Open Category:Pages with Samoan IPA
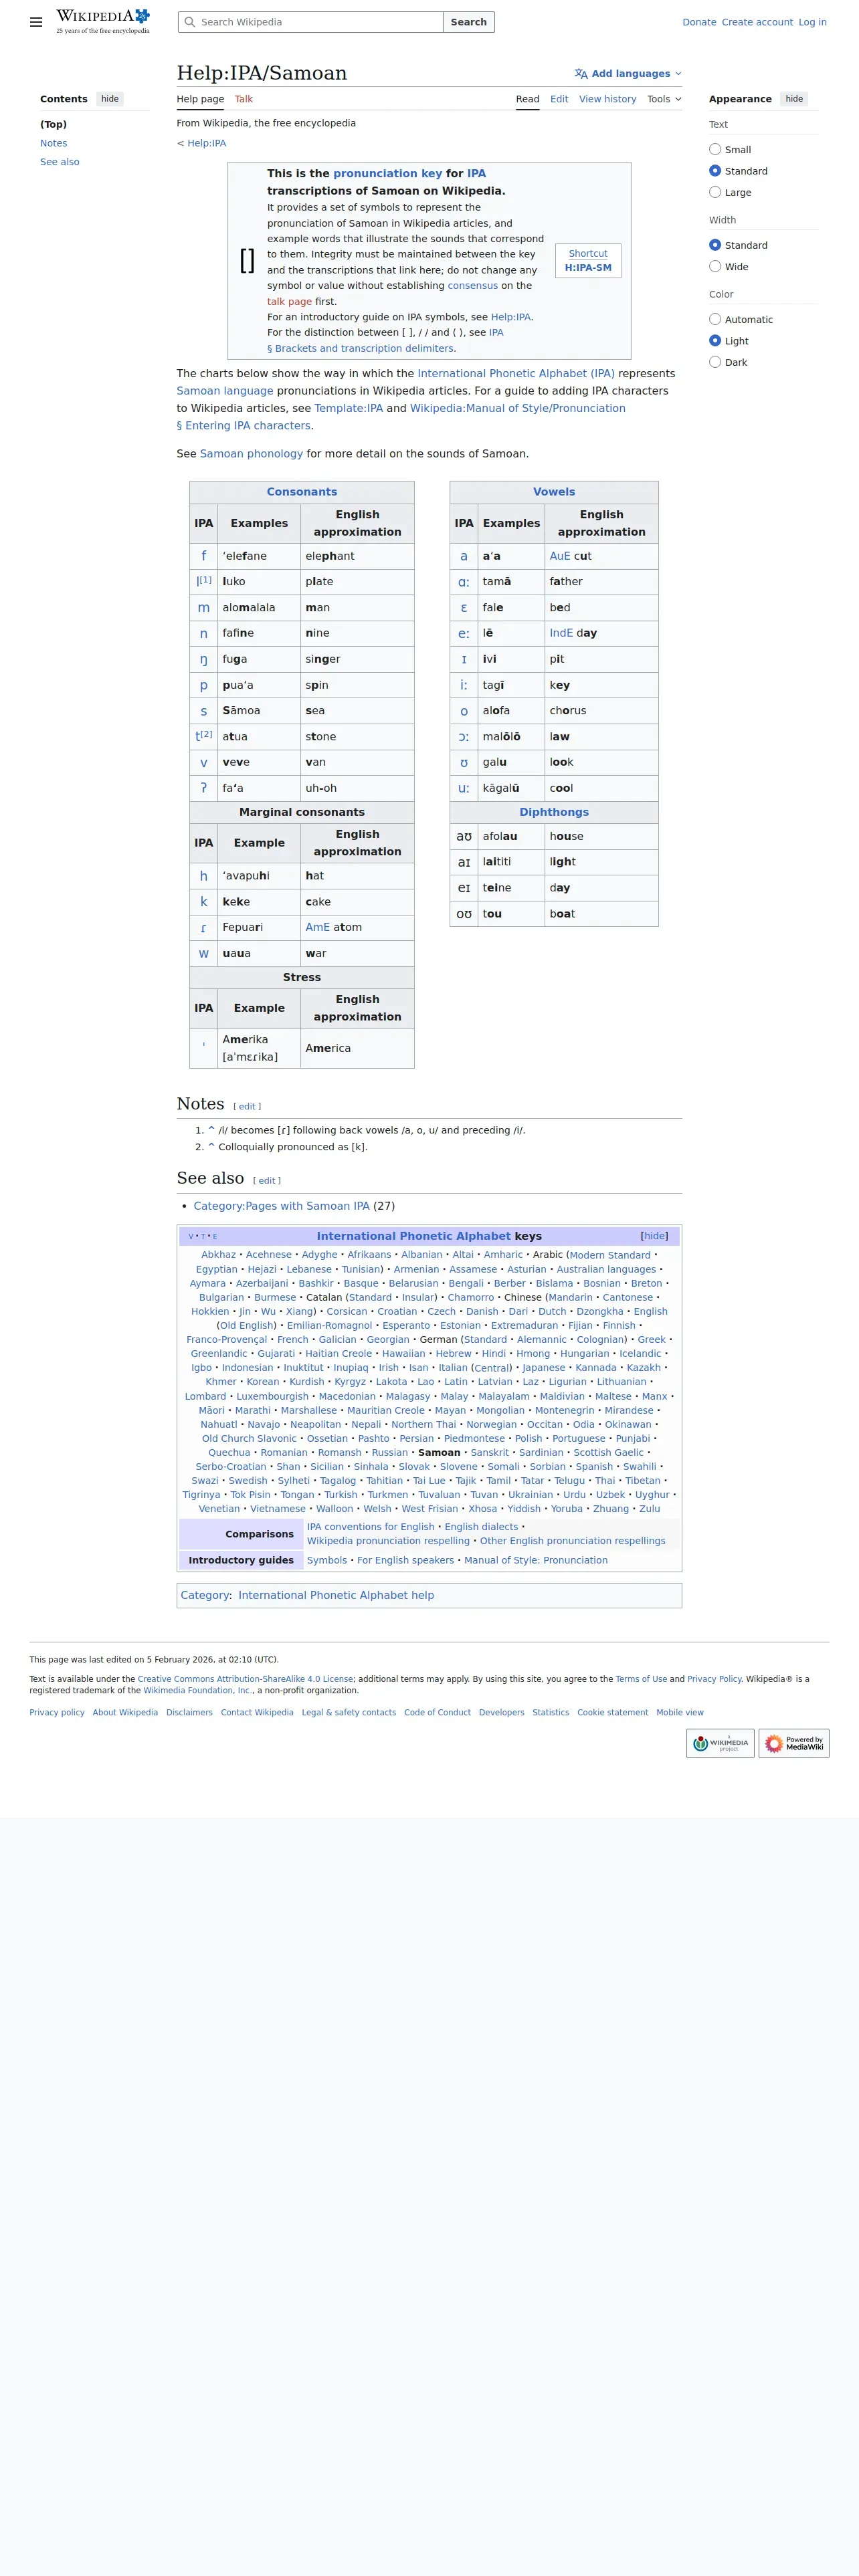The image size is (859, 2576). (281, 1206)
